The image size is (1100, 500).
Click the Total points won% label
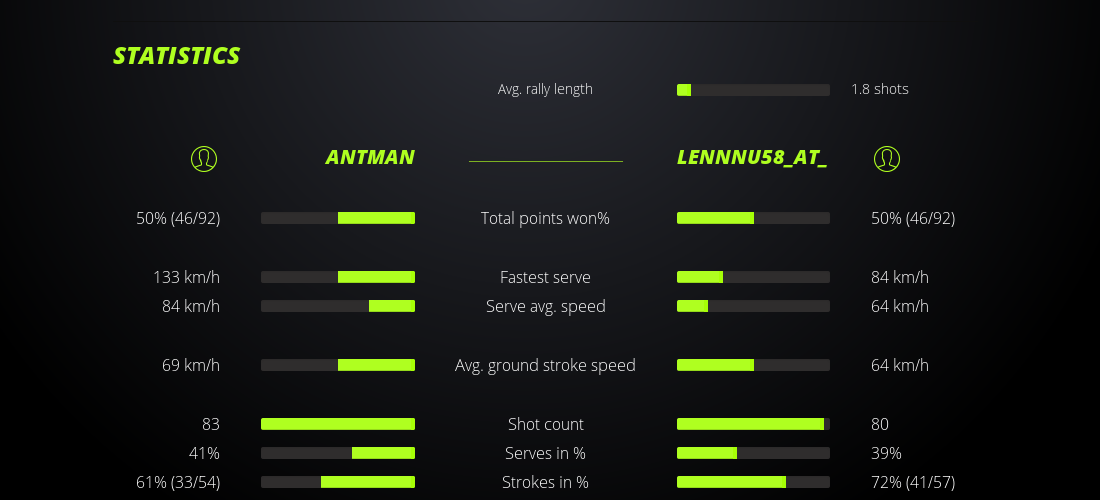coord(545,218)
